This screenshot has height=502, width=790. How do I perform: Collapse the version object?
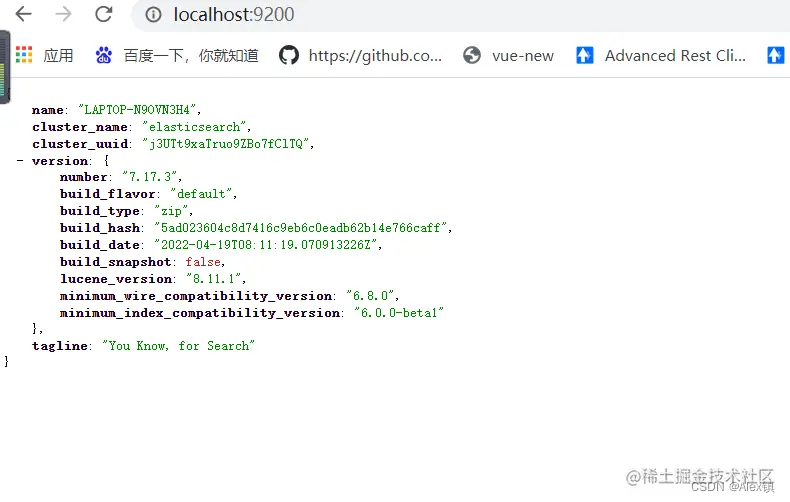pyautogui.click(x=20, y=161)
